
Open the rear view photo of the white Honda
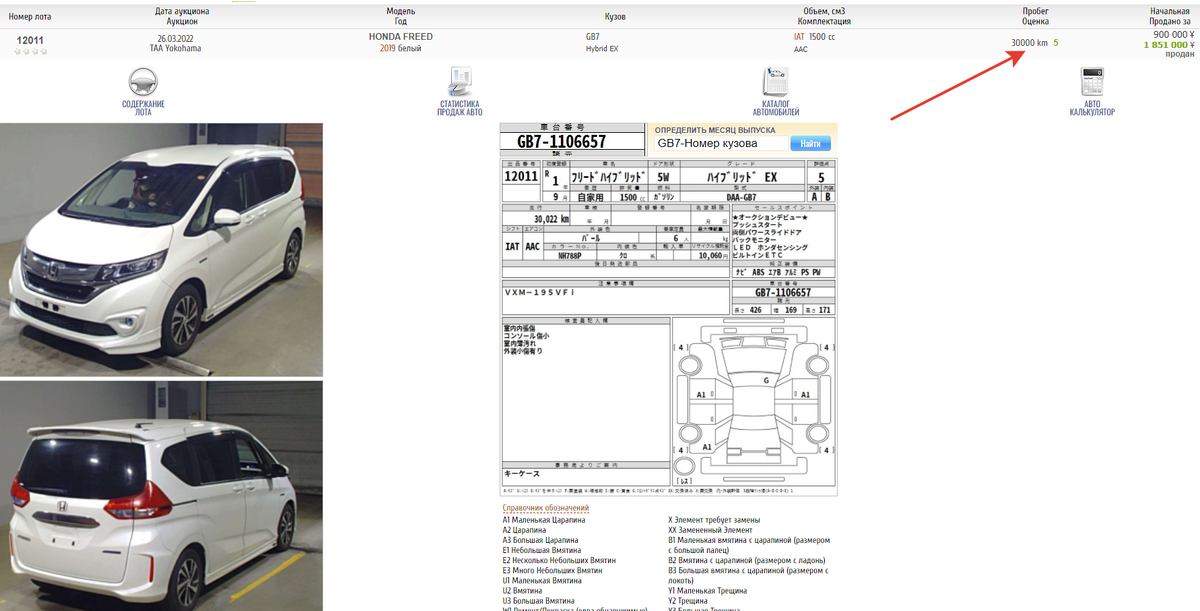[161, 495]
